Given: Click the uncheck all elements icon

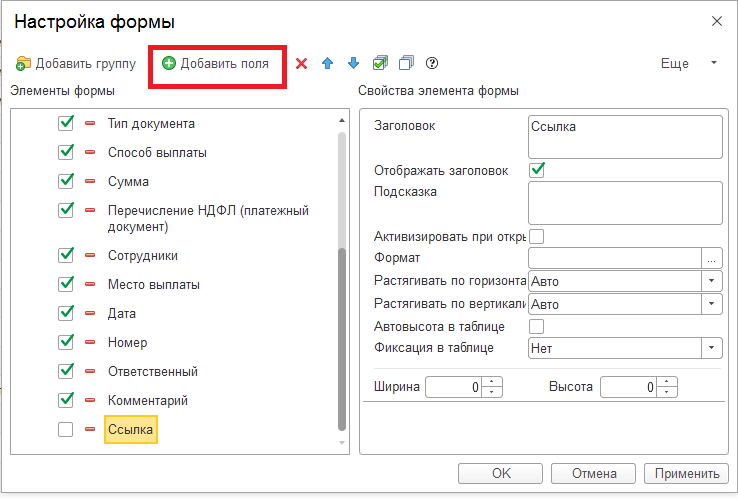Looking at the screenshot, I should [x=406, y=63].
